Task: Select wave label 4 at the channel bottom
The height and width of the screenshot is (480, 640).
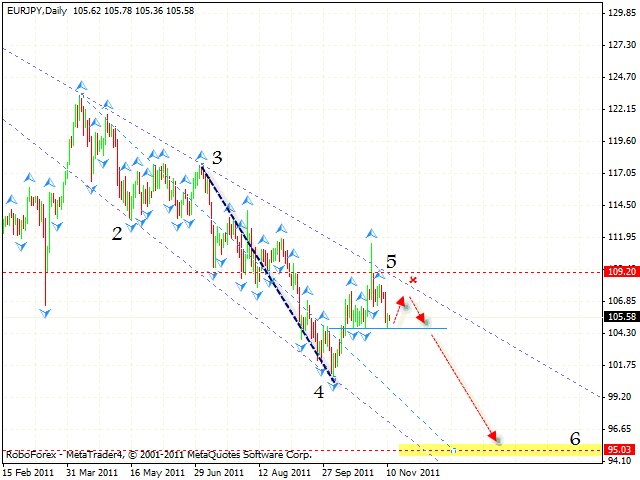Action: click(319, 393)
